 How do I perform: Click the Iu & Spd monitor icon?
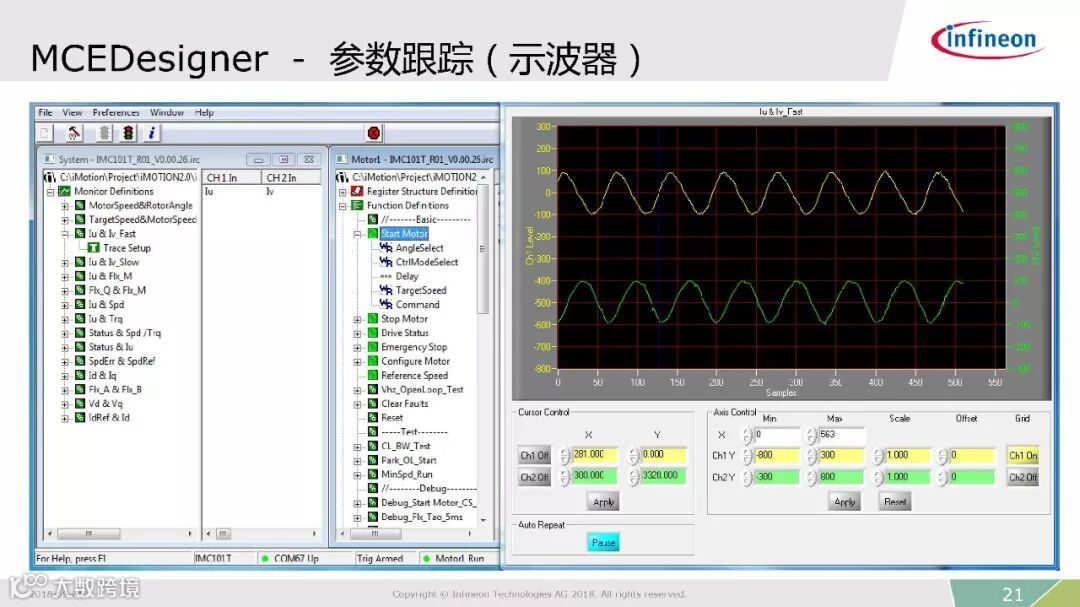80,305
